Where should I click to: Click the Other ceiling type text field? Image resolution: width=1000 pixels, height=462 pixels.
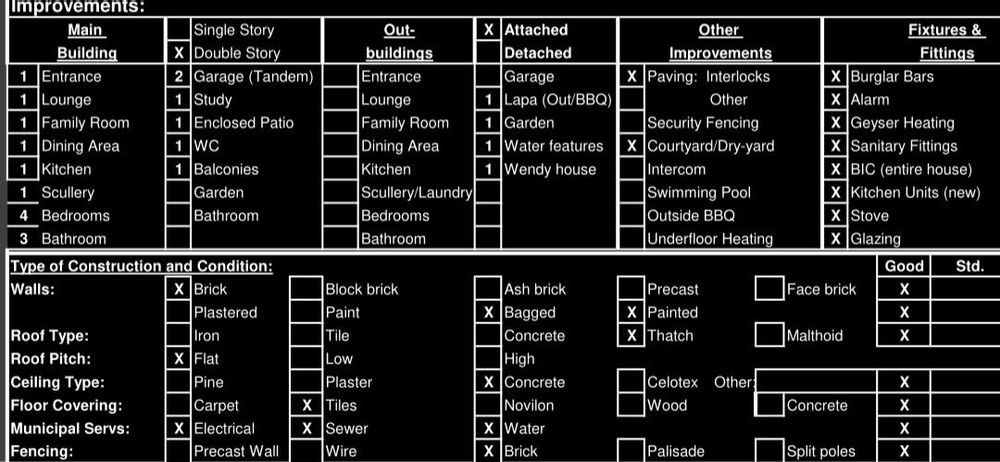pyautogui.click(x=816, y=382)
